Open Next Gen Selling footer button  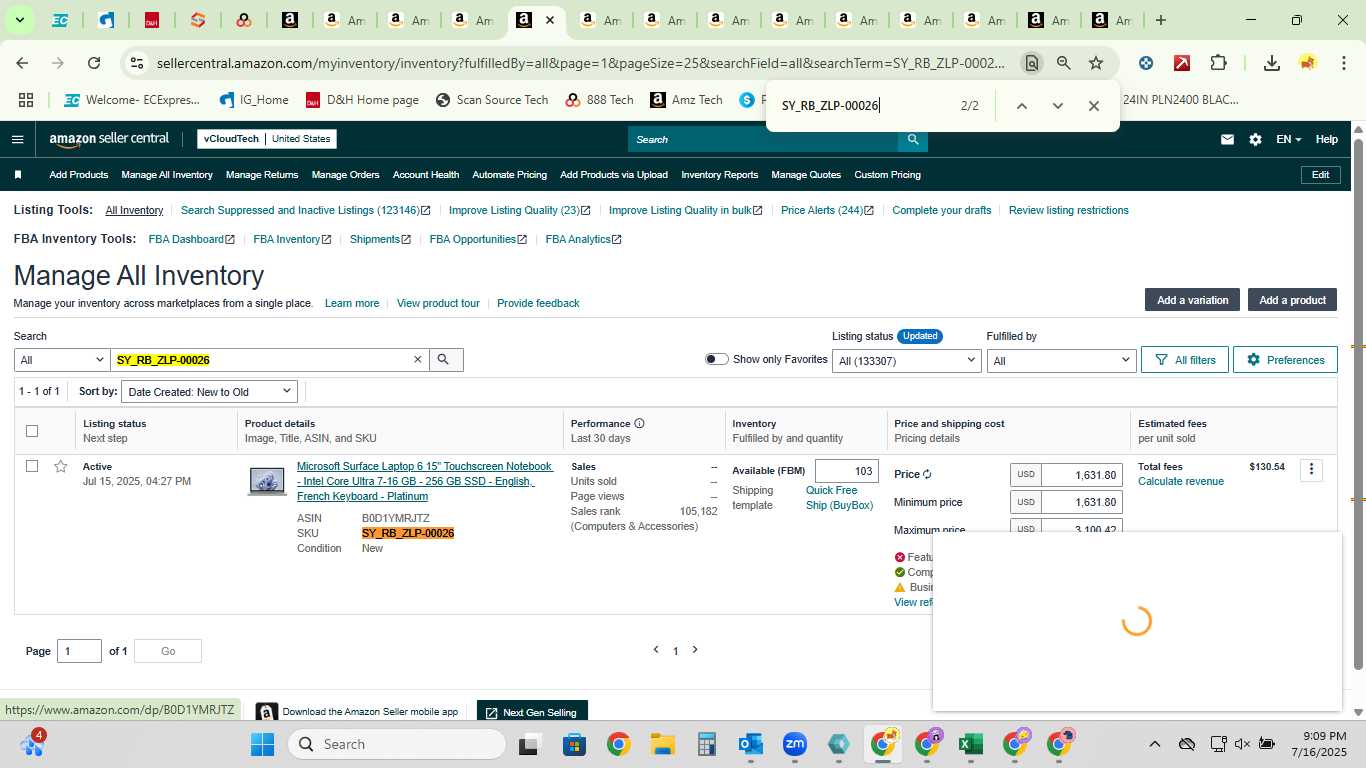[531, 712]
